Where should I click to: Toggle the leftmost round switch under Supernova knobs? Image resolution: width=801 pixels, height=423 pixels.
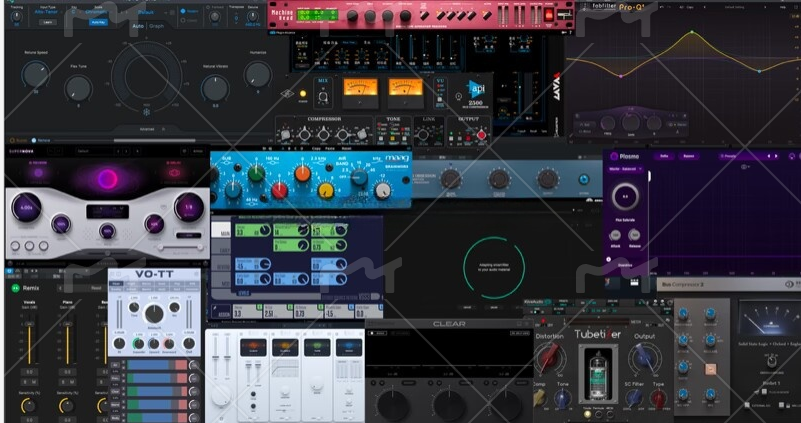(16, 246)
